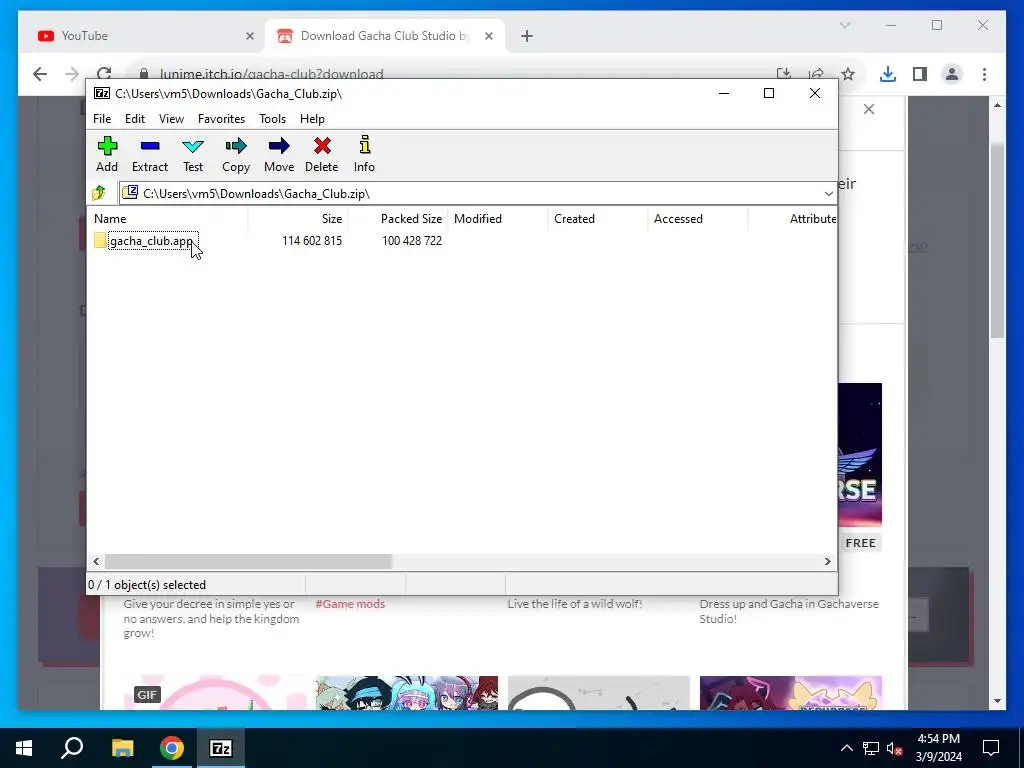Minimize the 7-Zip window

(x=724, y=93)
